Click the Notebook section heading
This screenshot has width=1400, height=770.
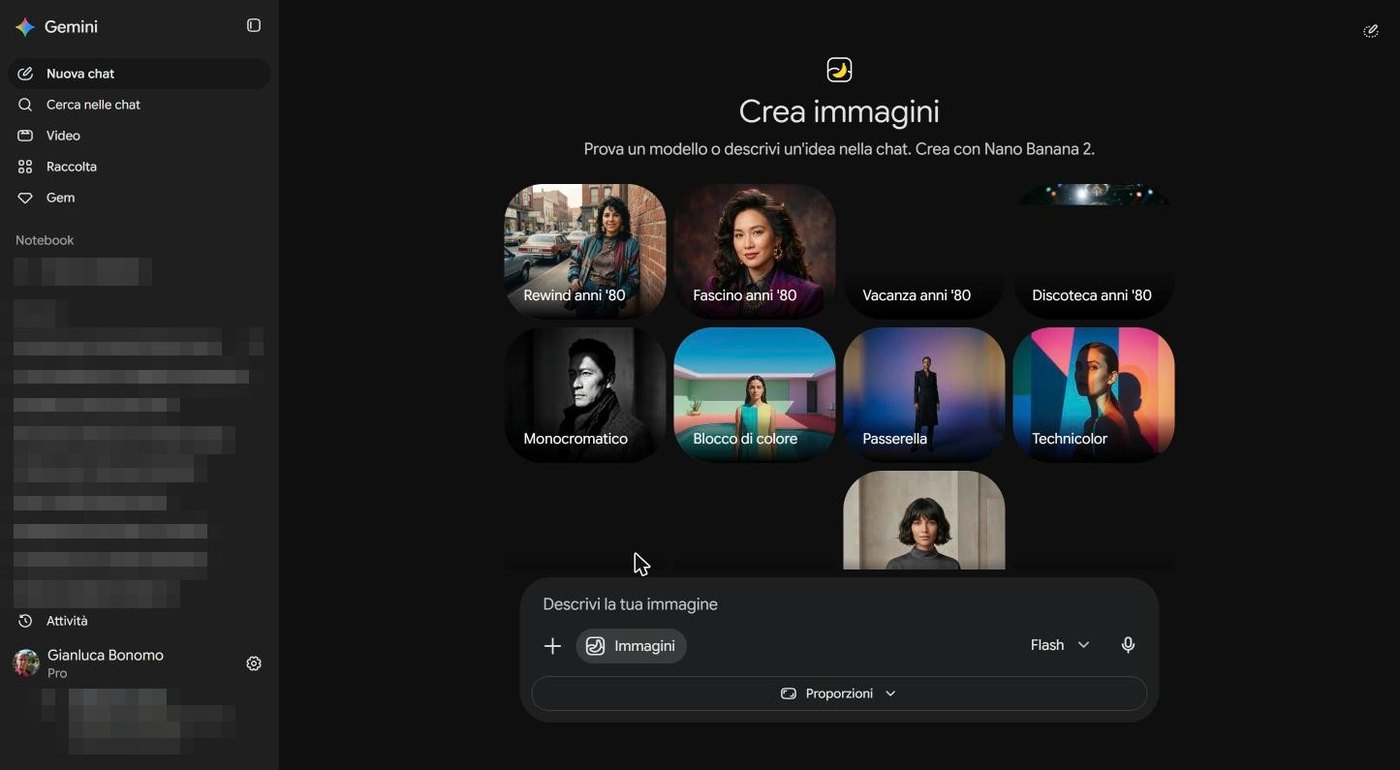pos(45,240)
